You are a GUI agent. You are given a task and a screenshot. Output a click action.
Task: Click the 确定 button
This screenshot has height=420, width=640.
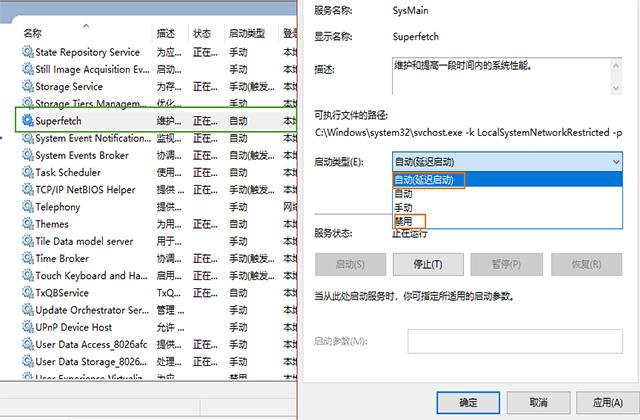coord(468,402)
